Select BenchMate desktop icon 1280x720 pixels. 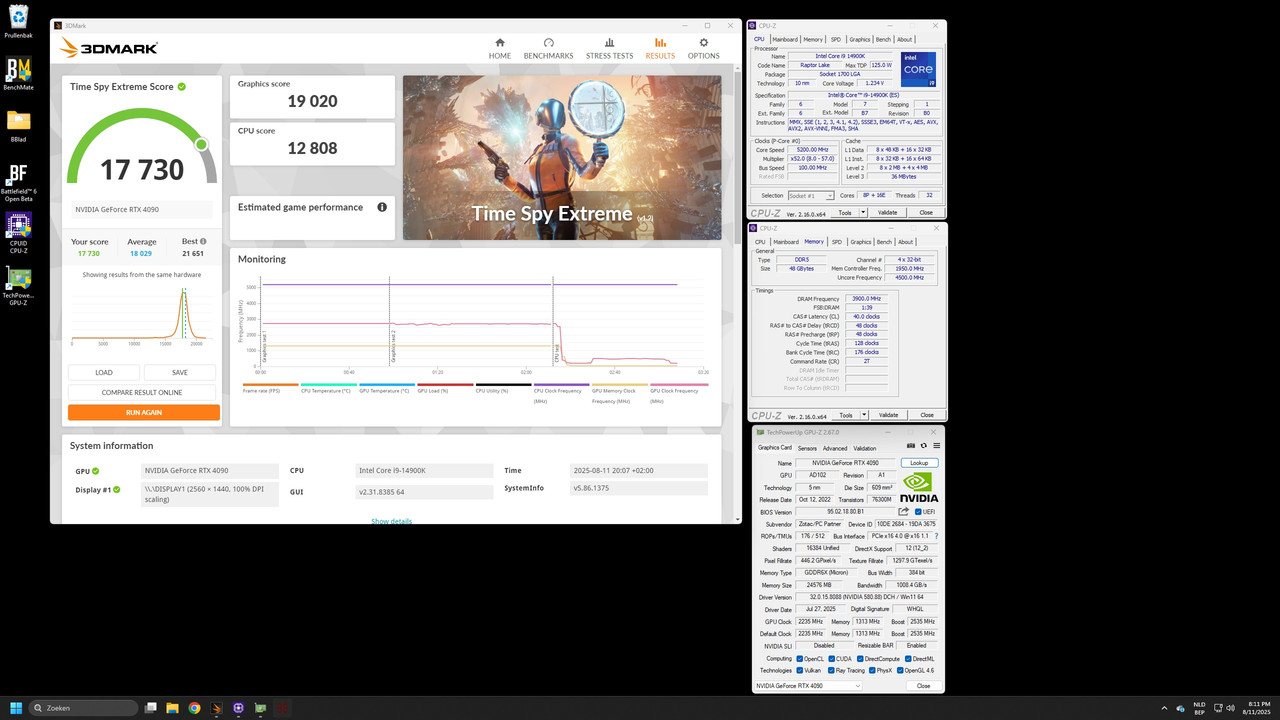(18, 73)
